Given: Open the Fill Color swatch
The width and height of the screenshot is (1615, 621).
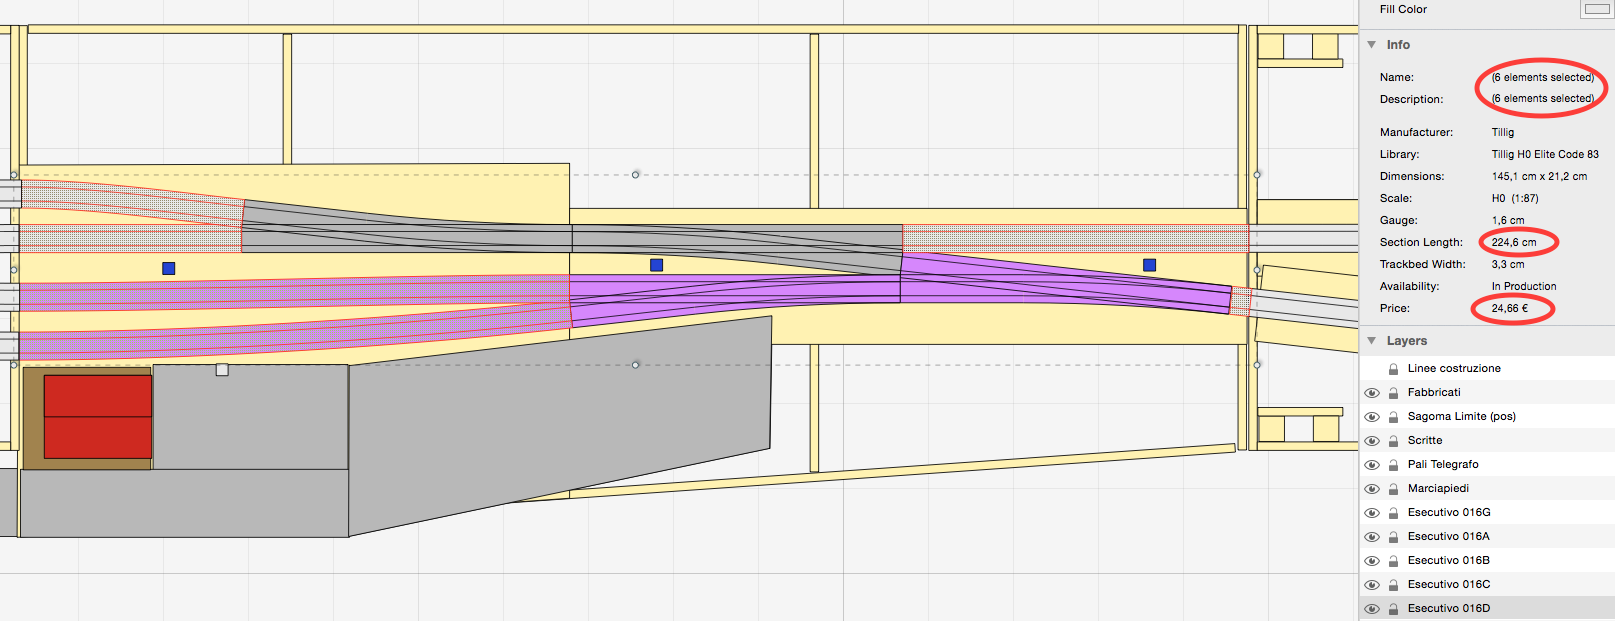Looking at the screenshot, I should (1596, 10).
